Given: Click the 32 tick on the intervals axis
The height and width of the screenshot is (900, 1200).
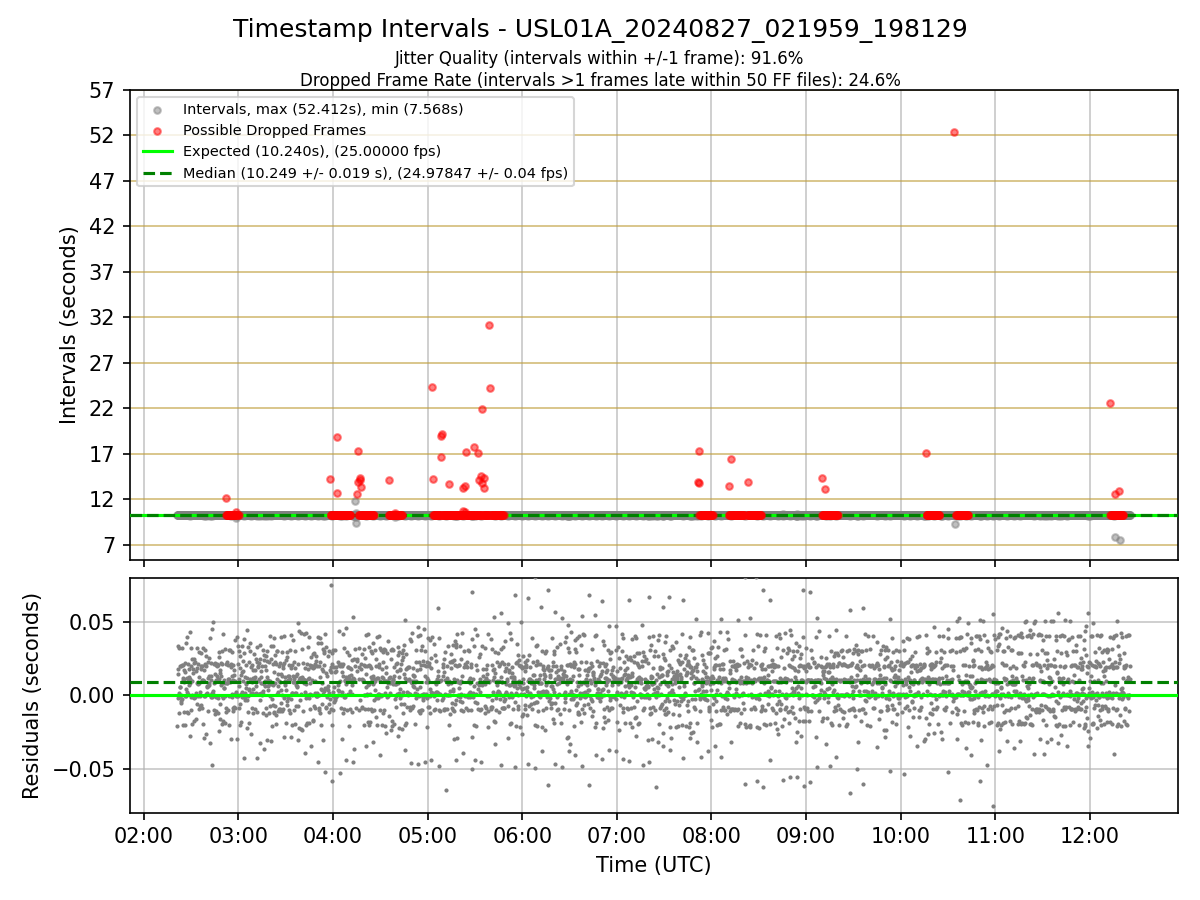Looking at the screenshot, I should tap(102, 317).
